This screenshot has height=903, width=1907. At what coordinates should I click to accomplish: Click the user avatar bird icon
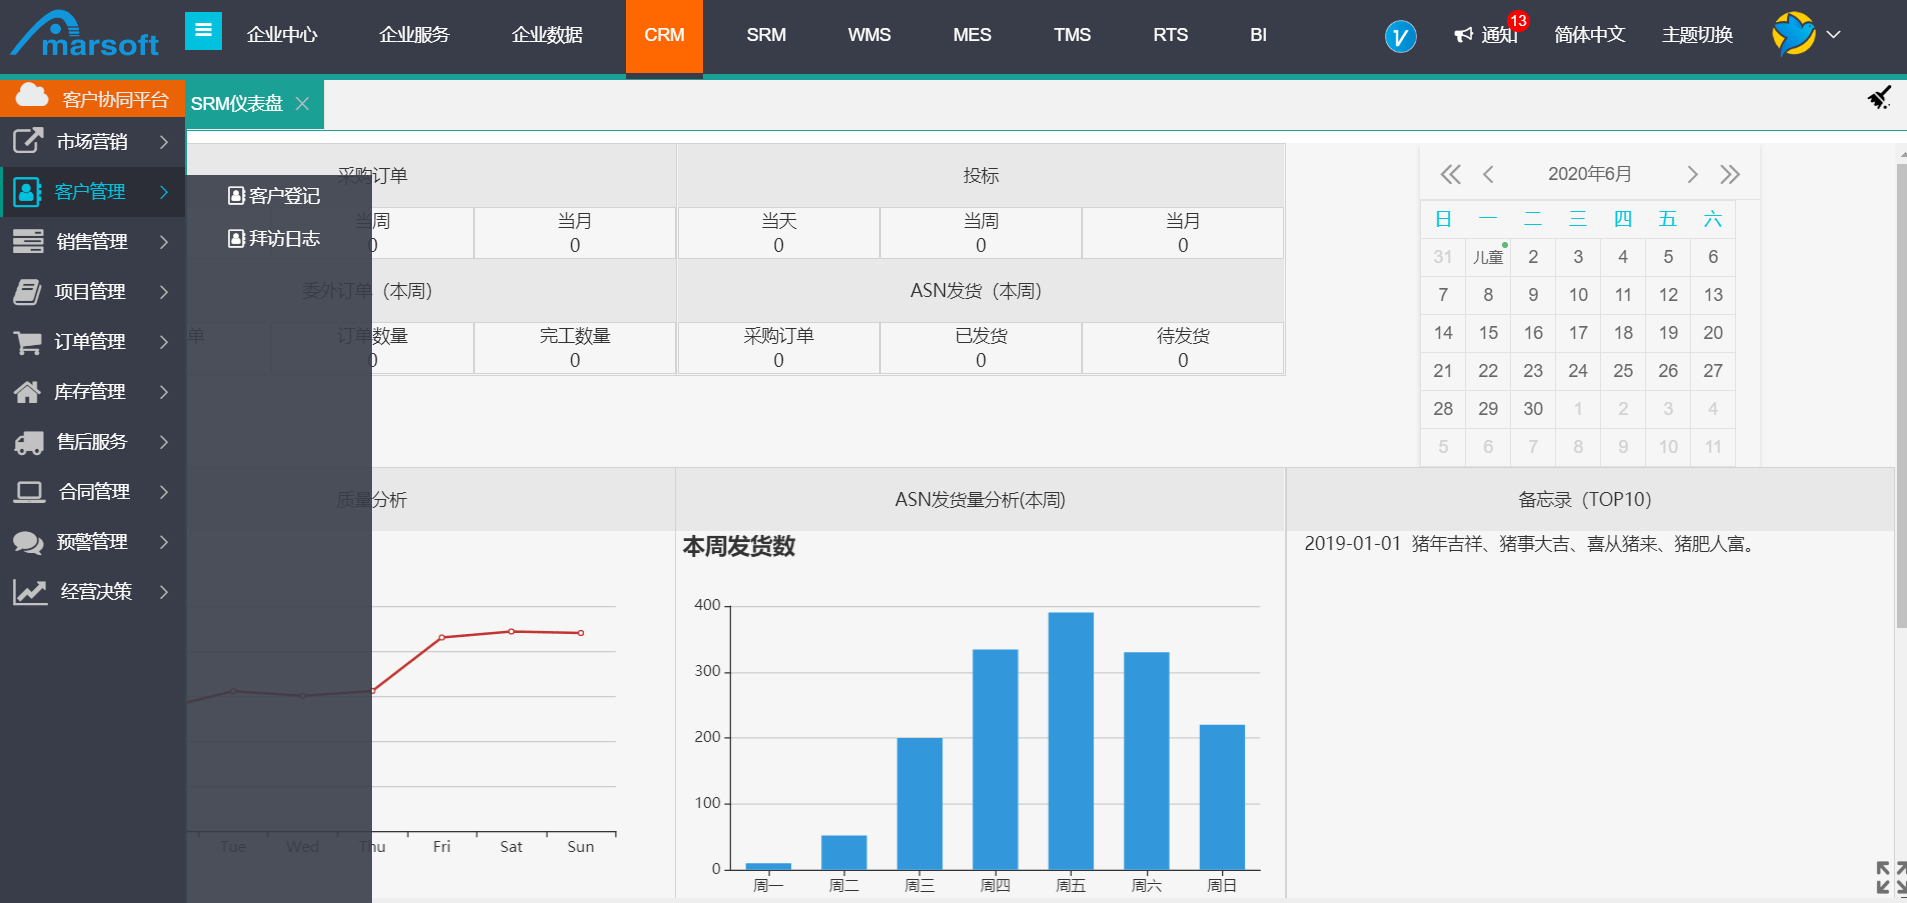(1794, 34)
